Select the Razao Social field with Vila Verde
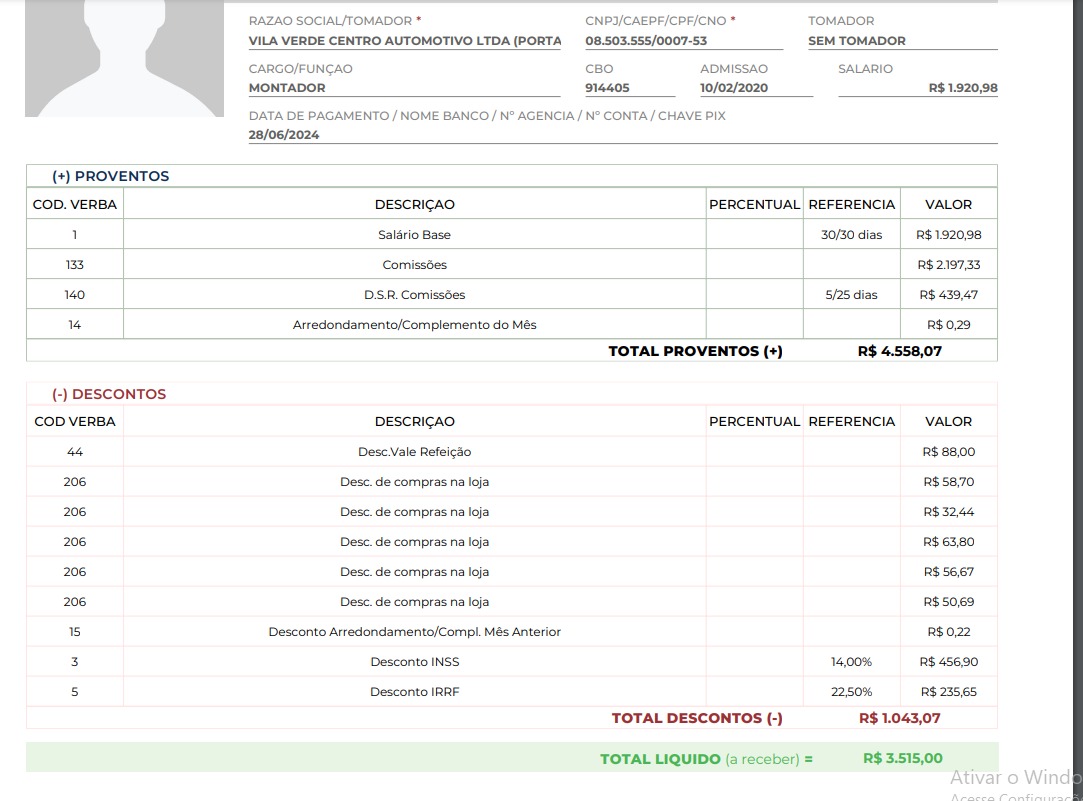Image resolution: width=1083 pixels, height=801 pixels. pyautogui.click(x=405, y=41)
